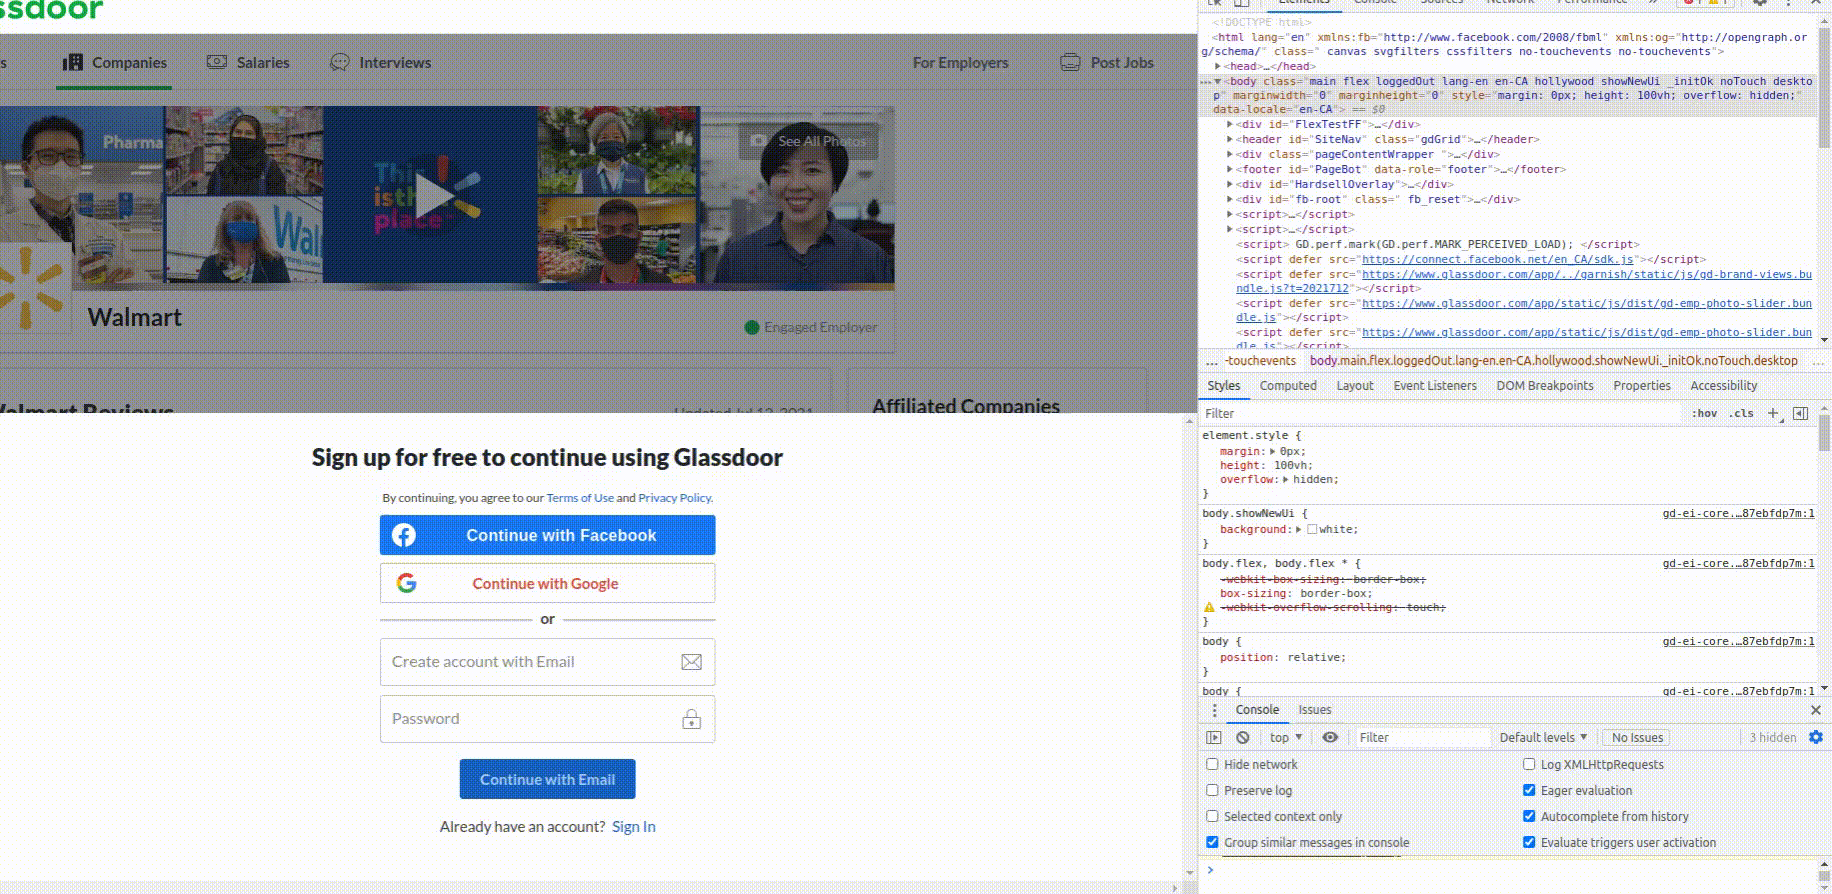Uncheck Evaluate triggers user activation
Screen dimensions: 1832x894
(1529, 842)
